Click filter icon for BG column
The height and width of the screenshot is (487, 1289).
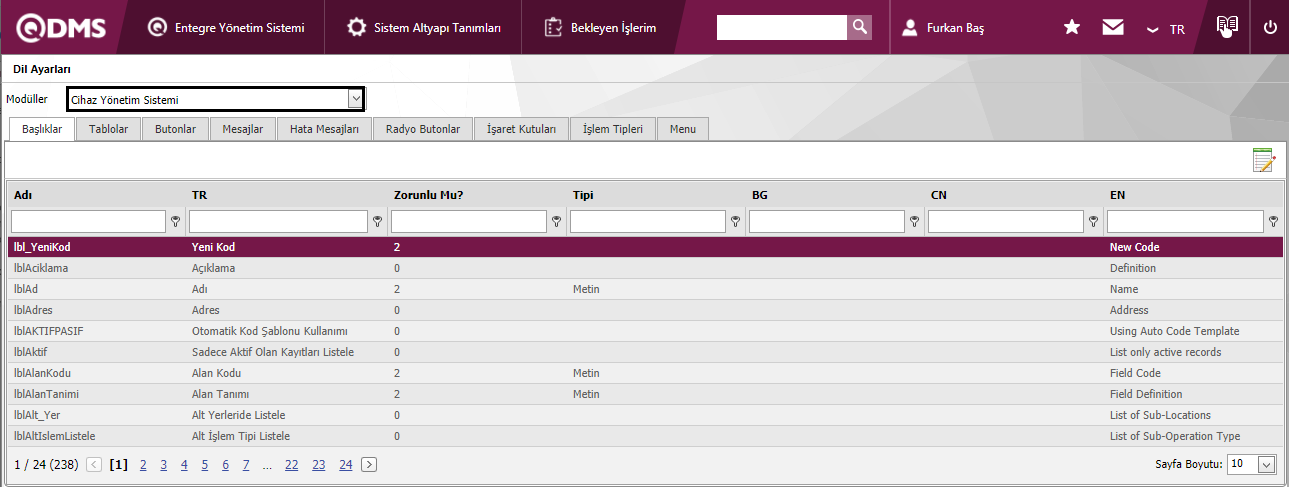click(914, 222)
